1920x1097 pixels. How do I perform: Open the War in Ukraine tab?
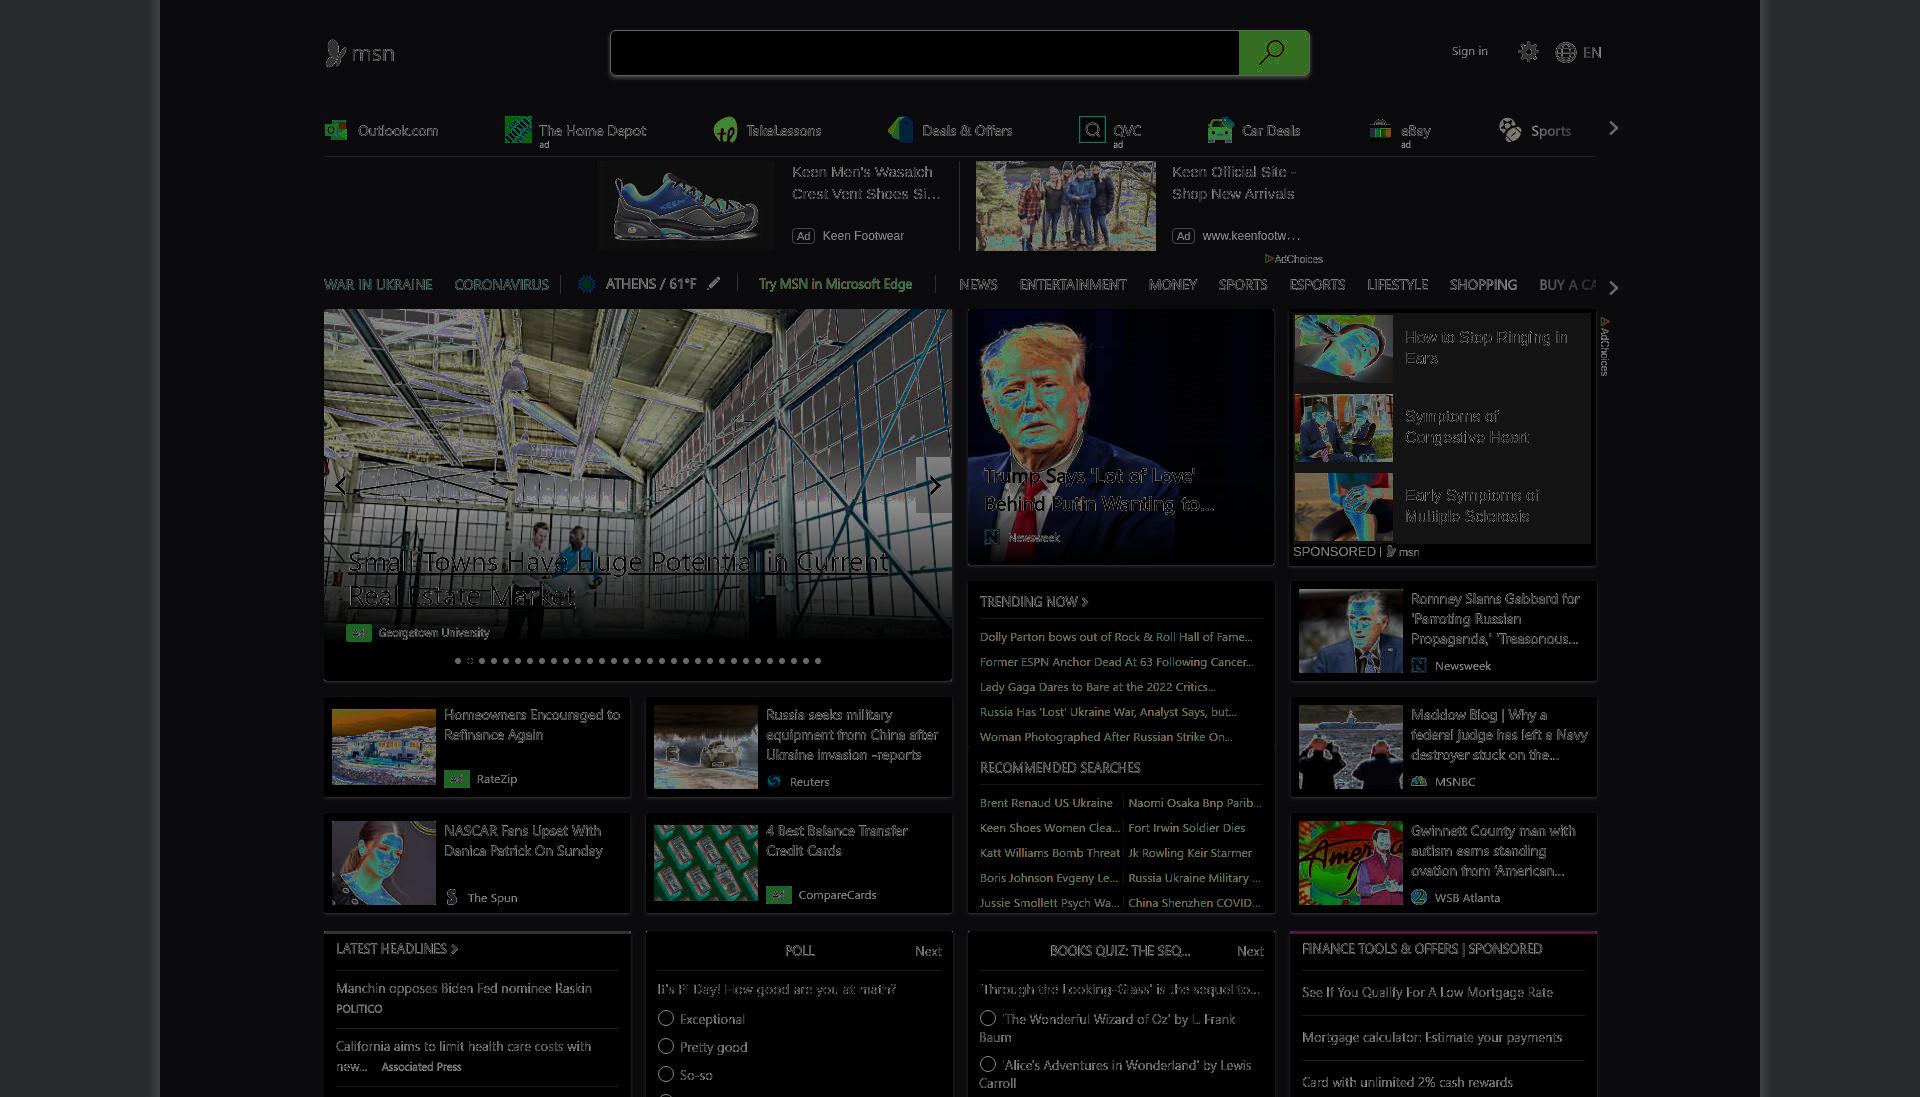coord(378,284)
